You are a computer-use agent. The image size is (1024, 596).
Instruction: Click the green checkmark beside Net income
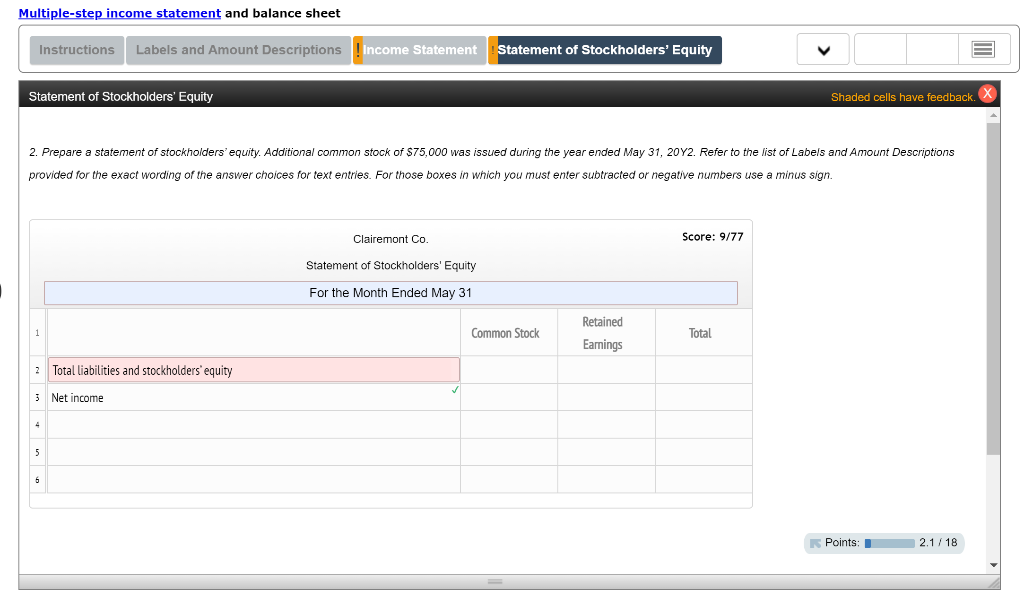(x=455, y=390)
